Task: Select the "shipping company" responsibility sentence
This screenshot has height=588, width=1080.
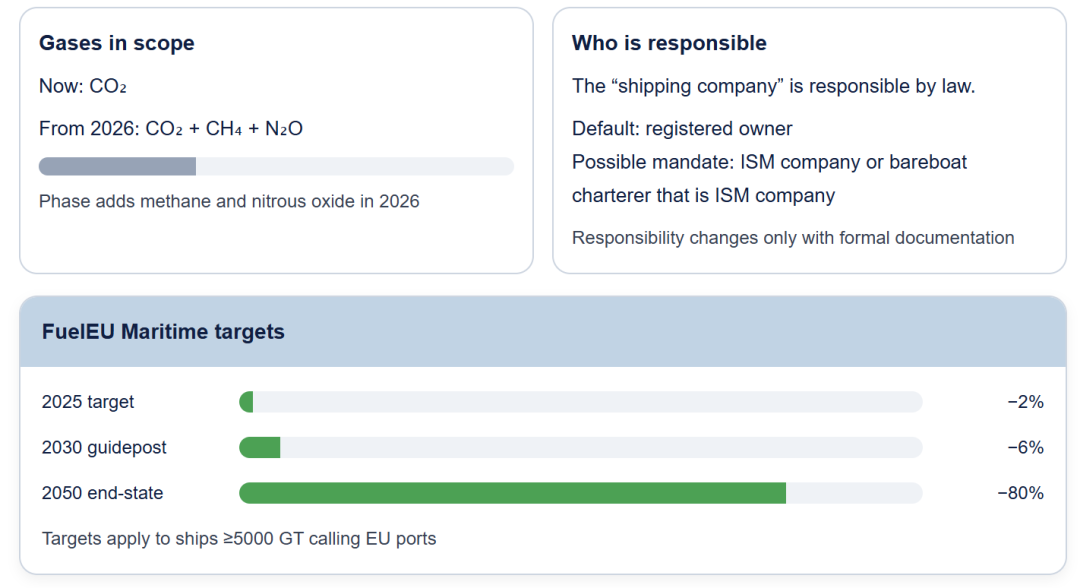Action: click(x=773, y=86)
